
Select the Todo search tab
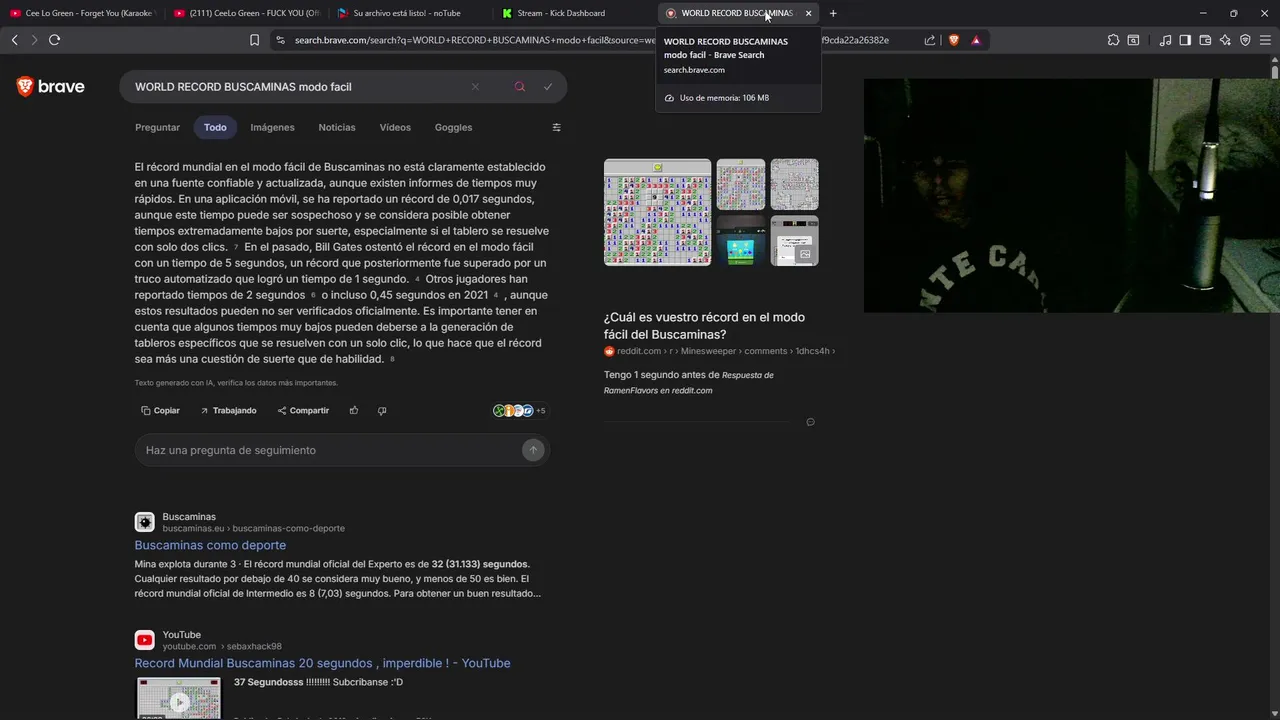[x=215, y=127]
